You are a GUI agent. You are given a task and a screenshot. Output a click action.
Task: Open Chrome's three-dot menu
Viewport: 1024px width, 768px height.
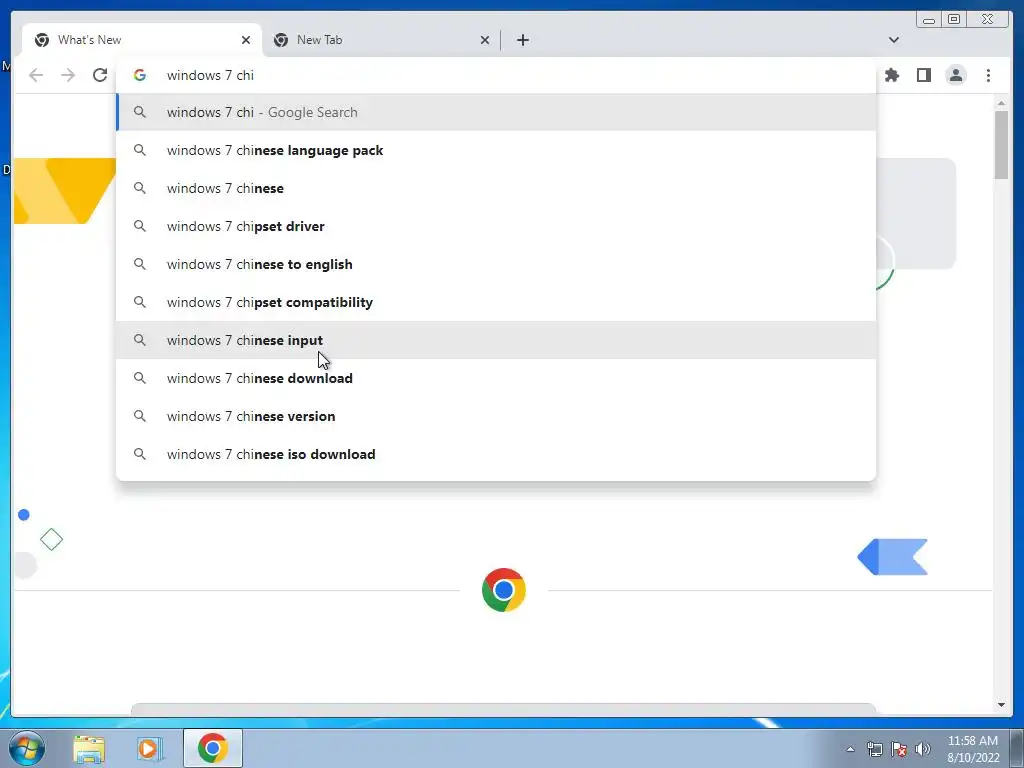[988, 75]
